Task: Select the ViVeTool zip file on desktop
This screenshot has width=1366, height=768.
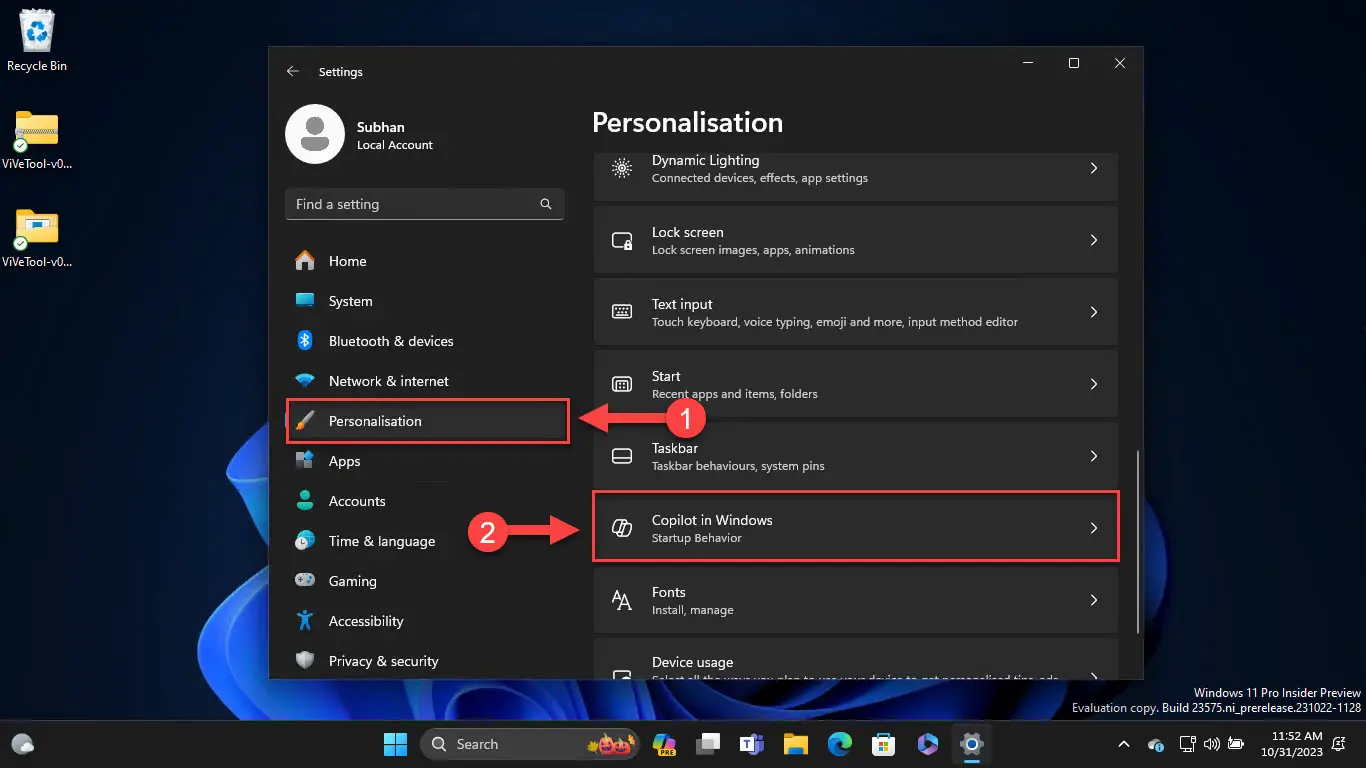Action: (x=37, y=139)
